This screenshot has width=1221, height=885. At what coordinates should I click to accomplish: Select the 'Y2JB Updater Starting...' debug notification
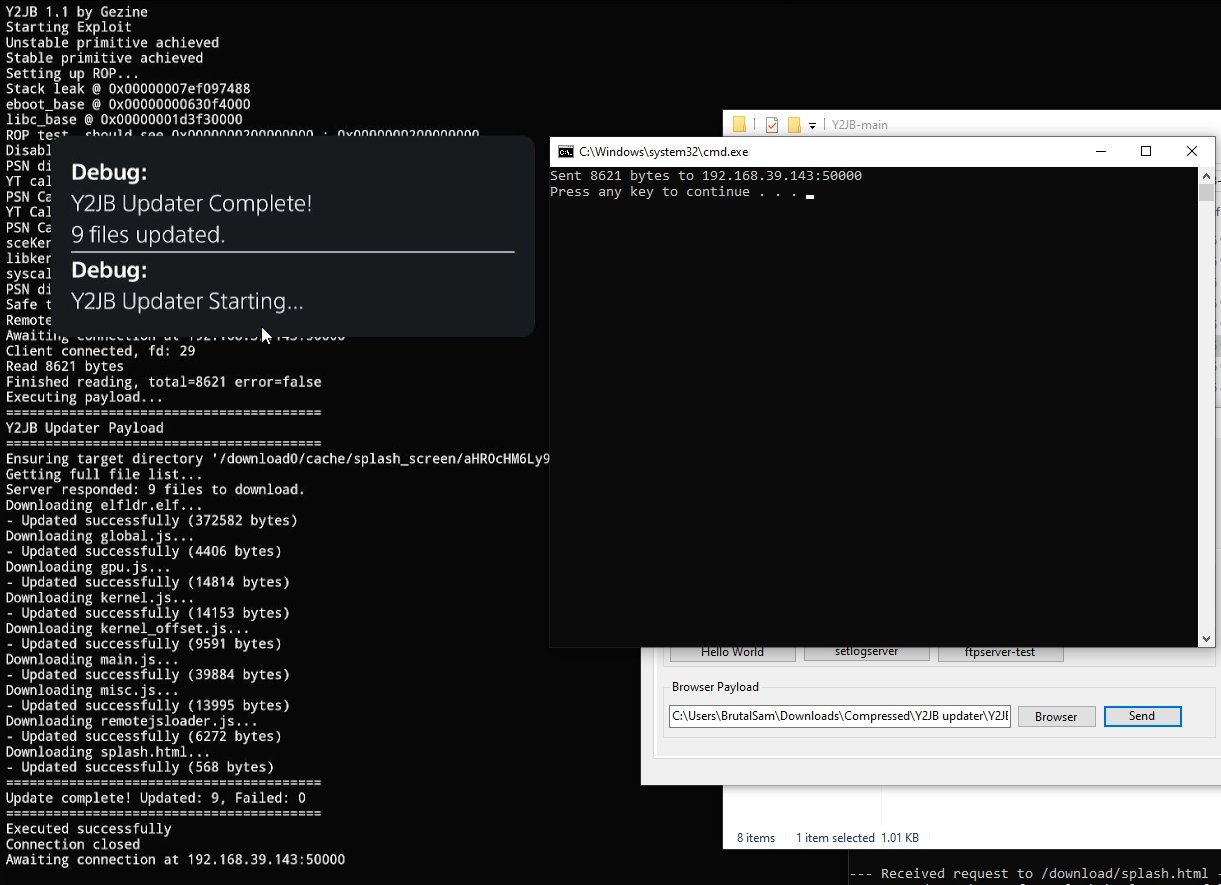292,288
